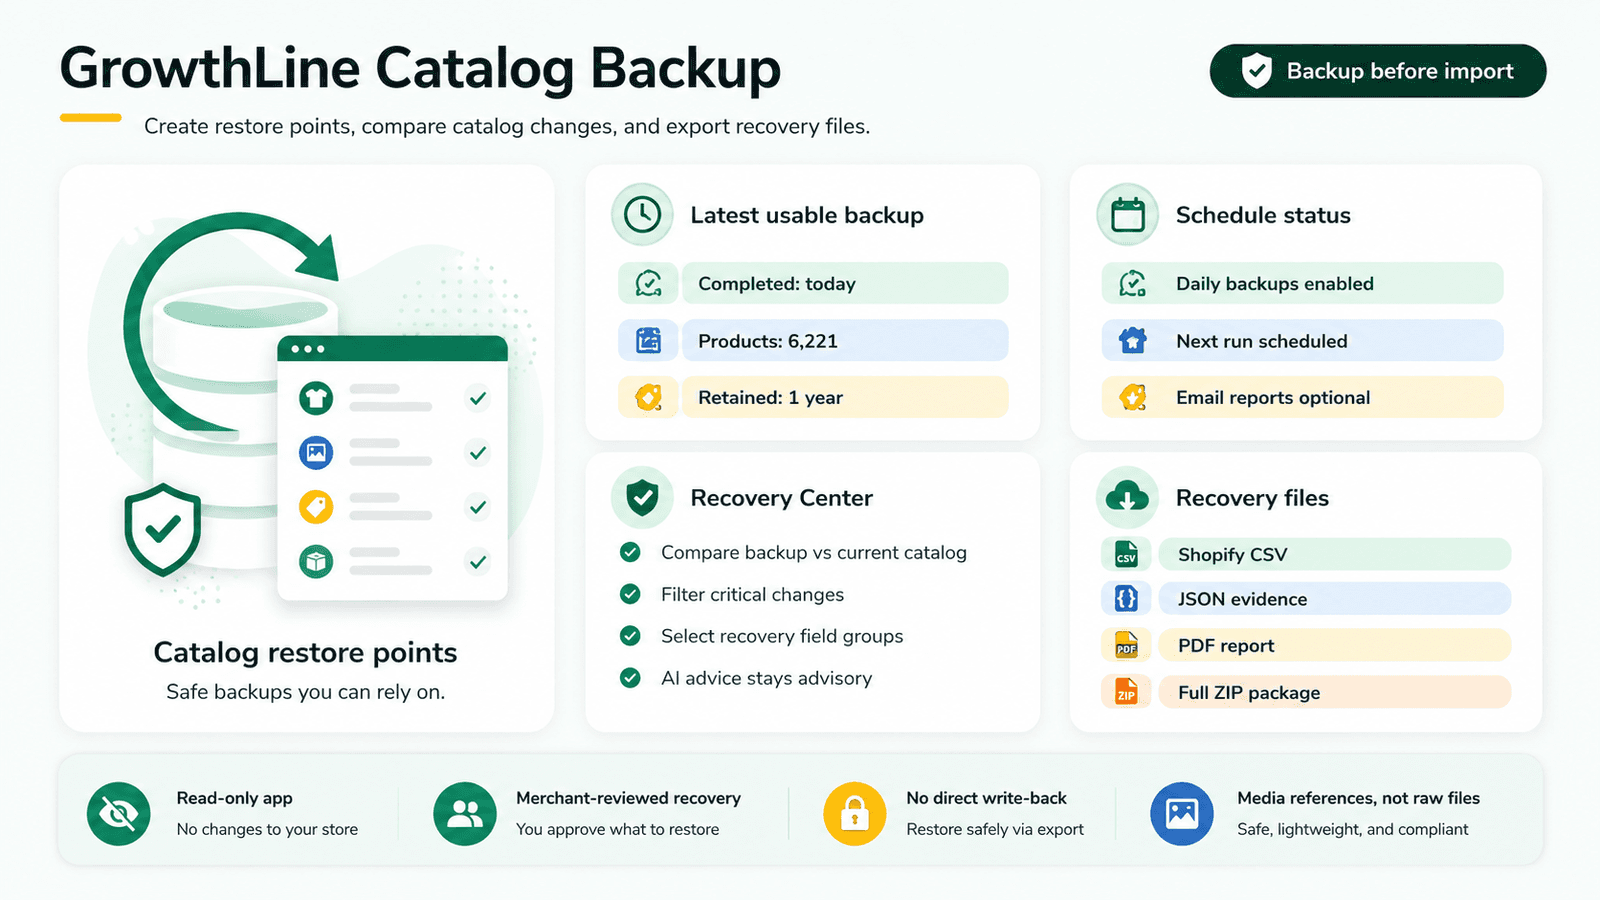The height and width of the screenshot is (900, 1600).
Task: Click the crossed-out eye Read-only app icon
Action: (x=119, y=814)
